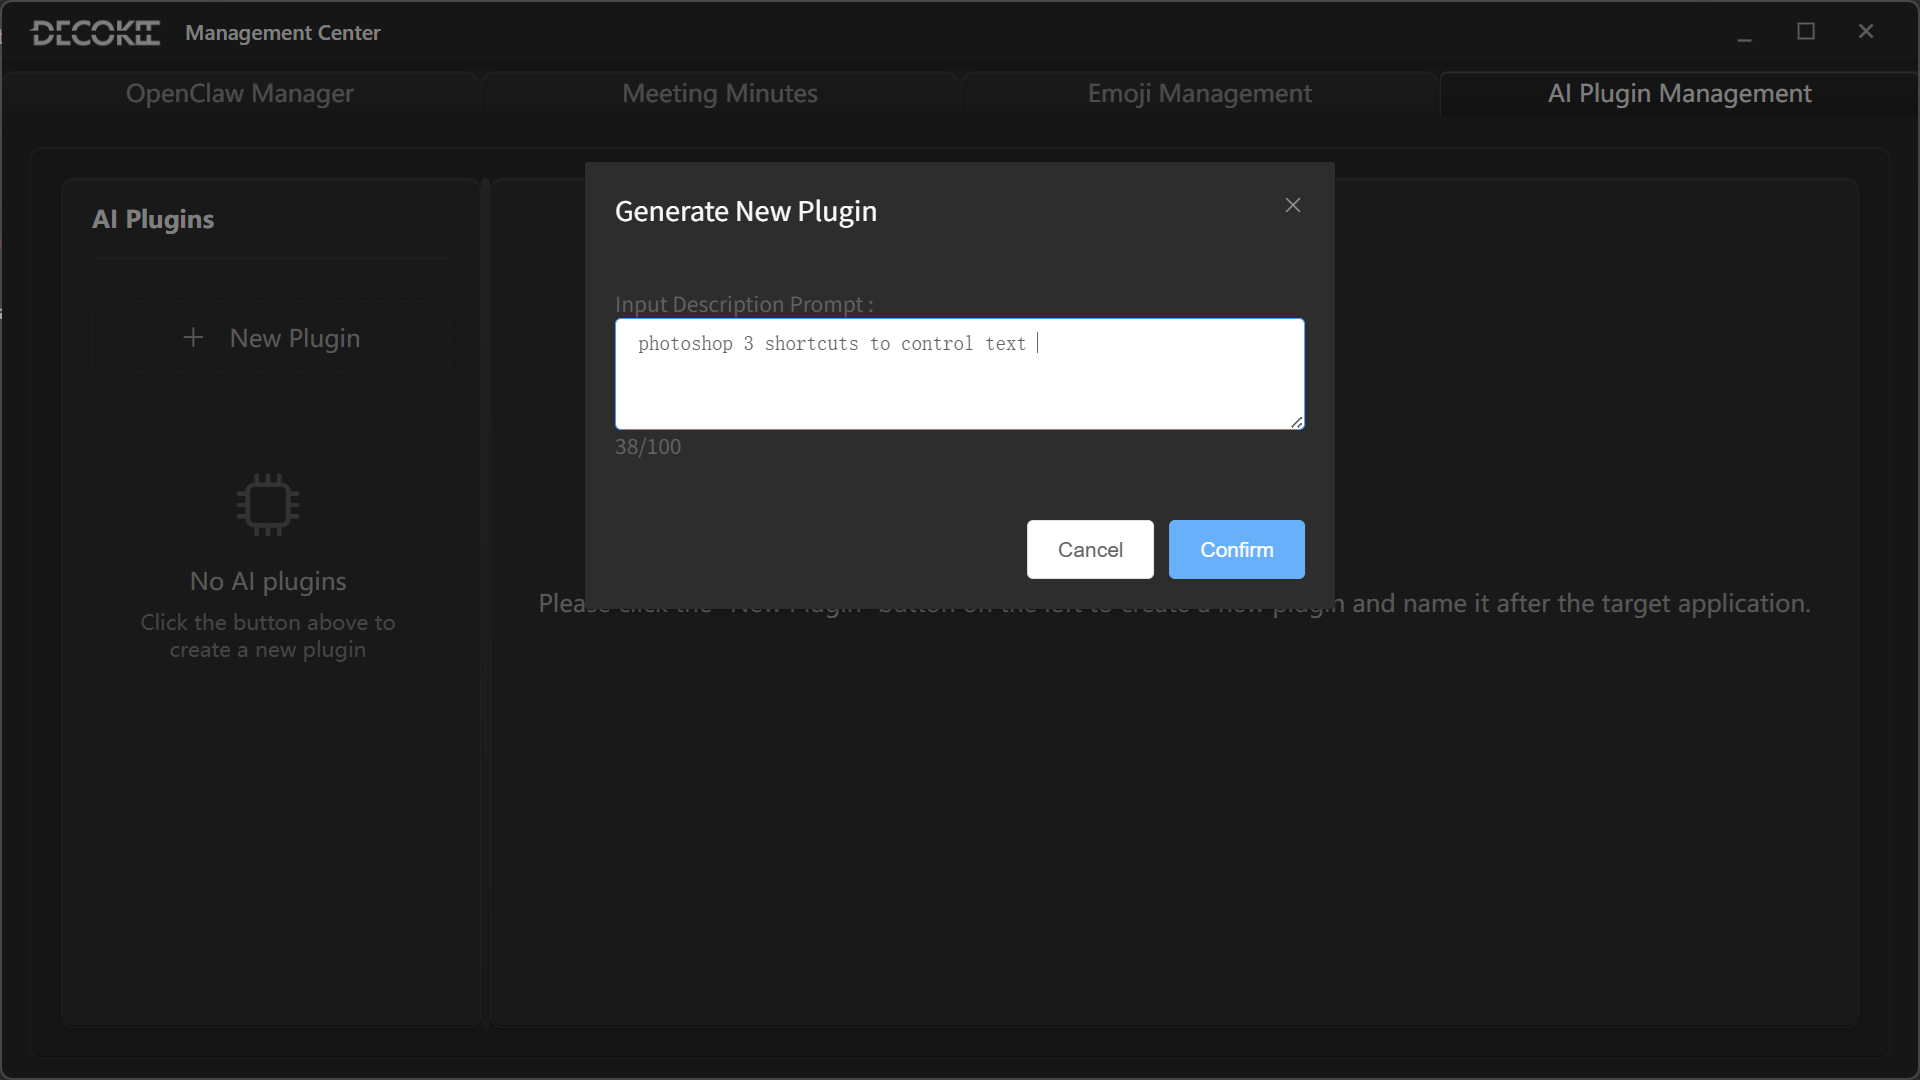Switch to the Meeting Minutes tab
Image resolution: width=1920 pixels, height=1080 pixels.
click(x=720, y=94)
